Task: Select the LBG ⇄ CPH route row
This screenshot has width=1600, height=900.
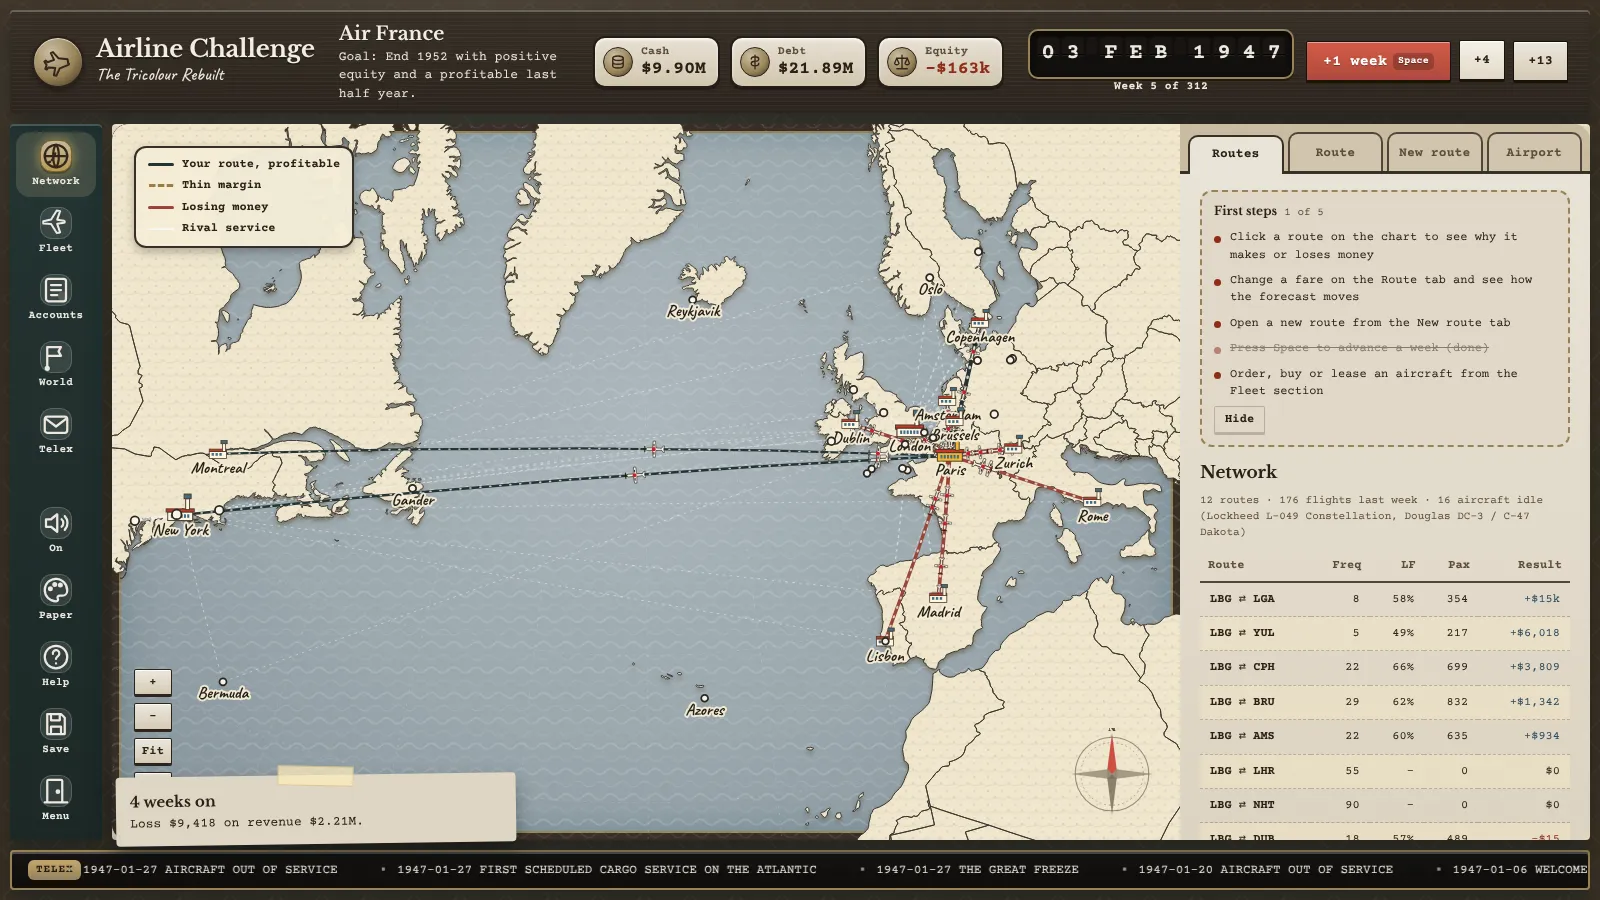Action: click(x=1385, y=667)
